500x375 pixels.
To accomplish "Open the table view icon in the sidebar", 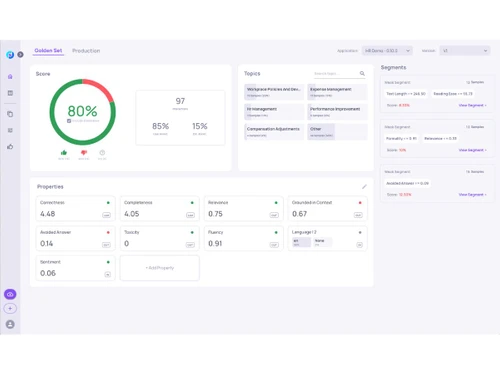I will point(10,93).
